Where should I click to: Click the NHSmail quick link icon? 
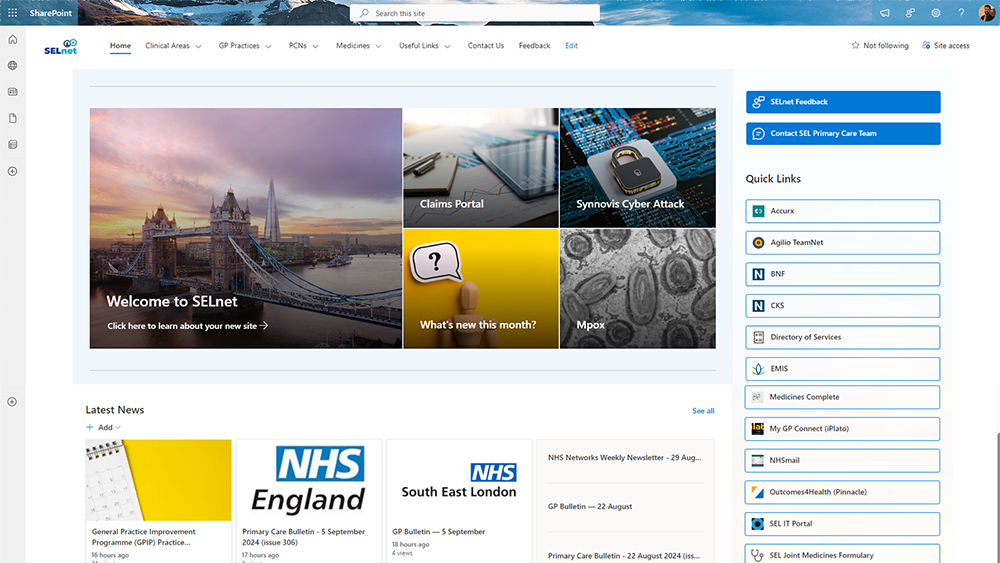click(758, 460)
